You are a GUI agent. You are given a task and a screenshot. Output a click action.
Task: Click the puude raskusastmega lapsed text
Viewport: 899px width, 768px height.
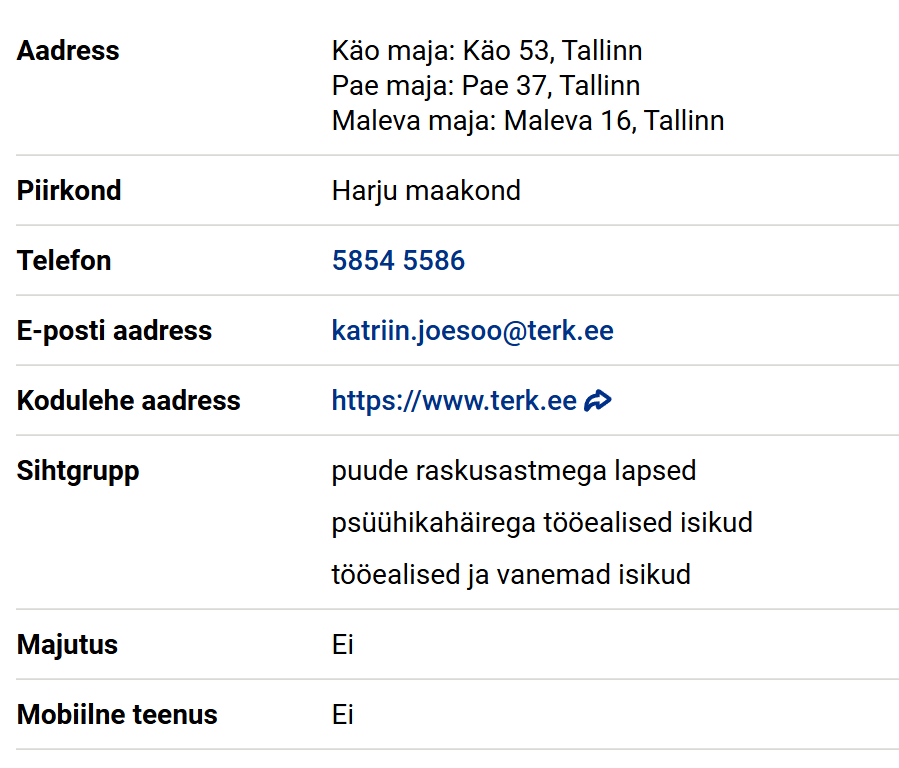pyautogui.click(x=513, y=471)
